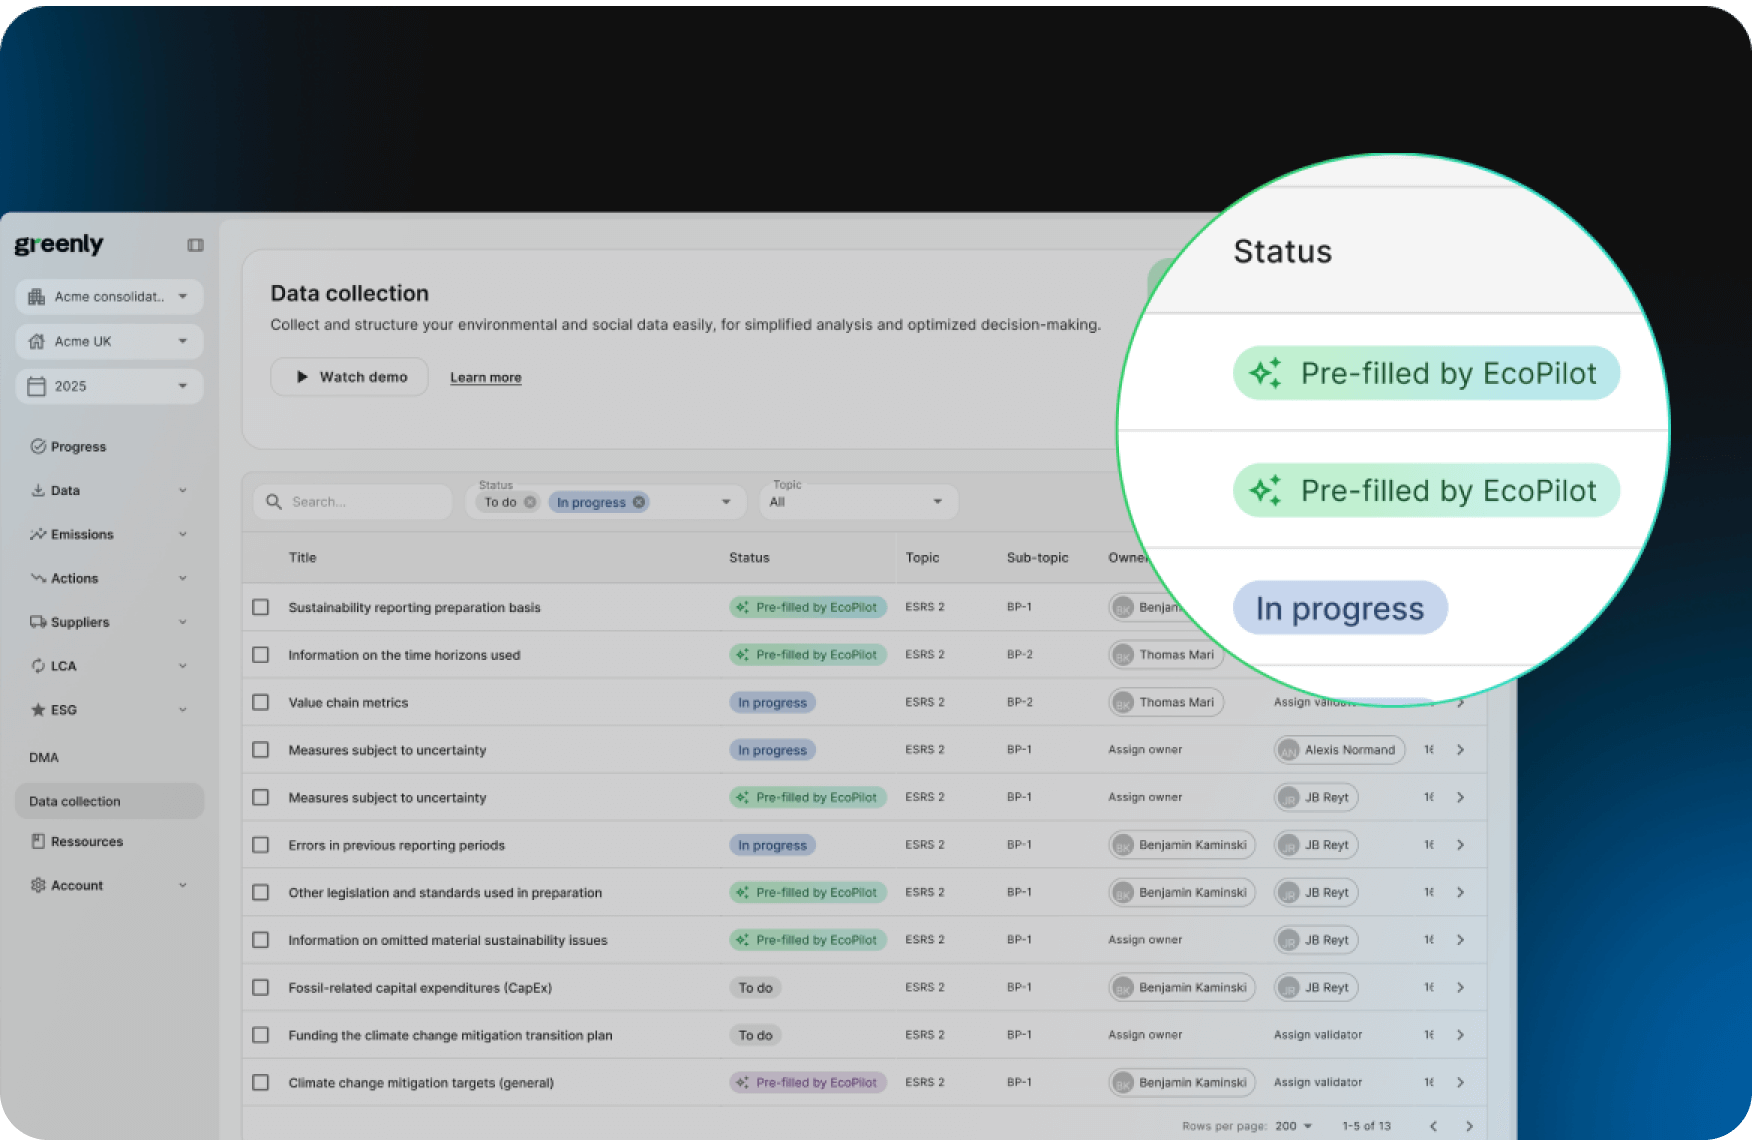Open Ressources in the sidebar
The height and width of the screenshot is (1140, 1752).
point(87,842)
